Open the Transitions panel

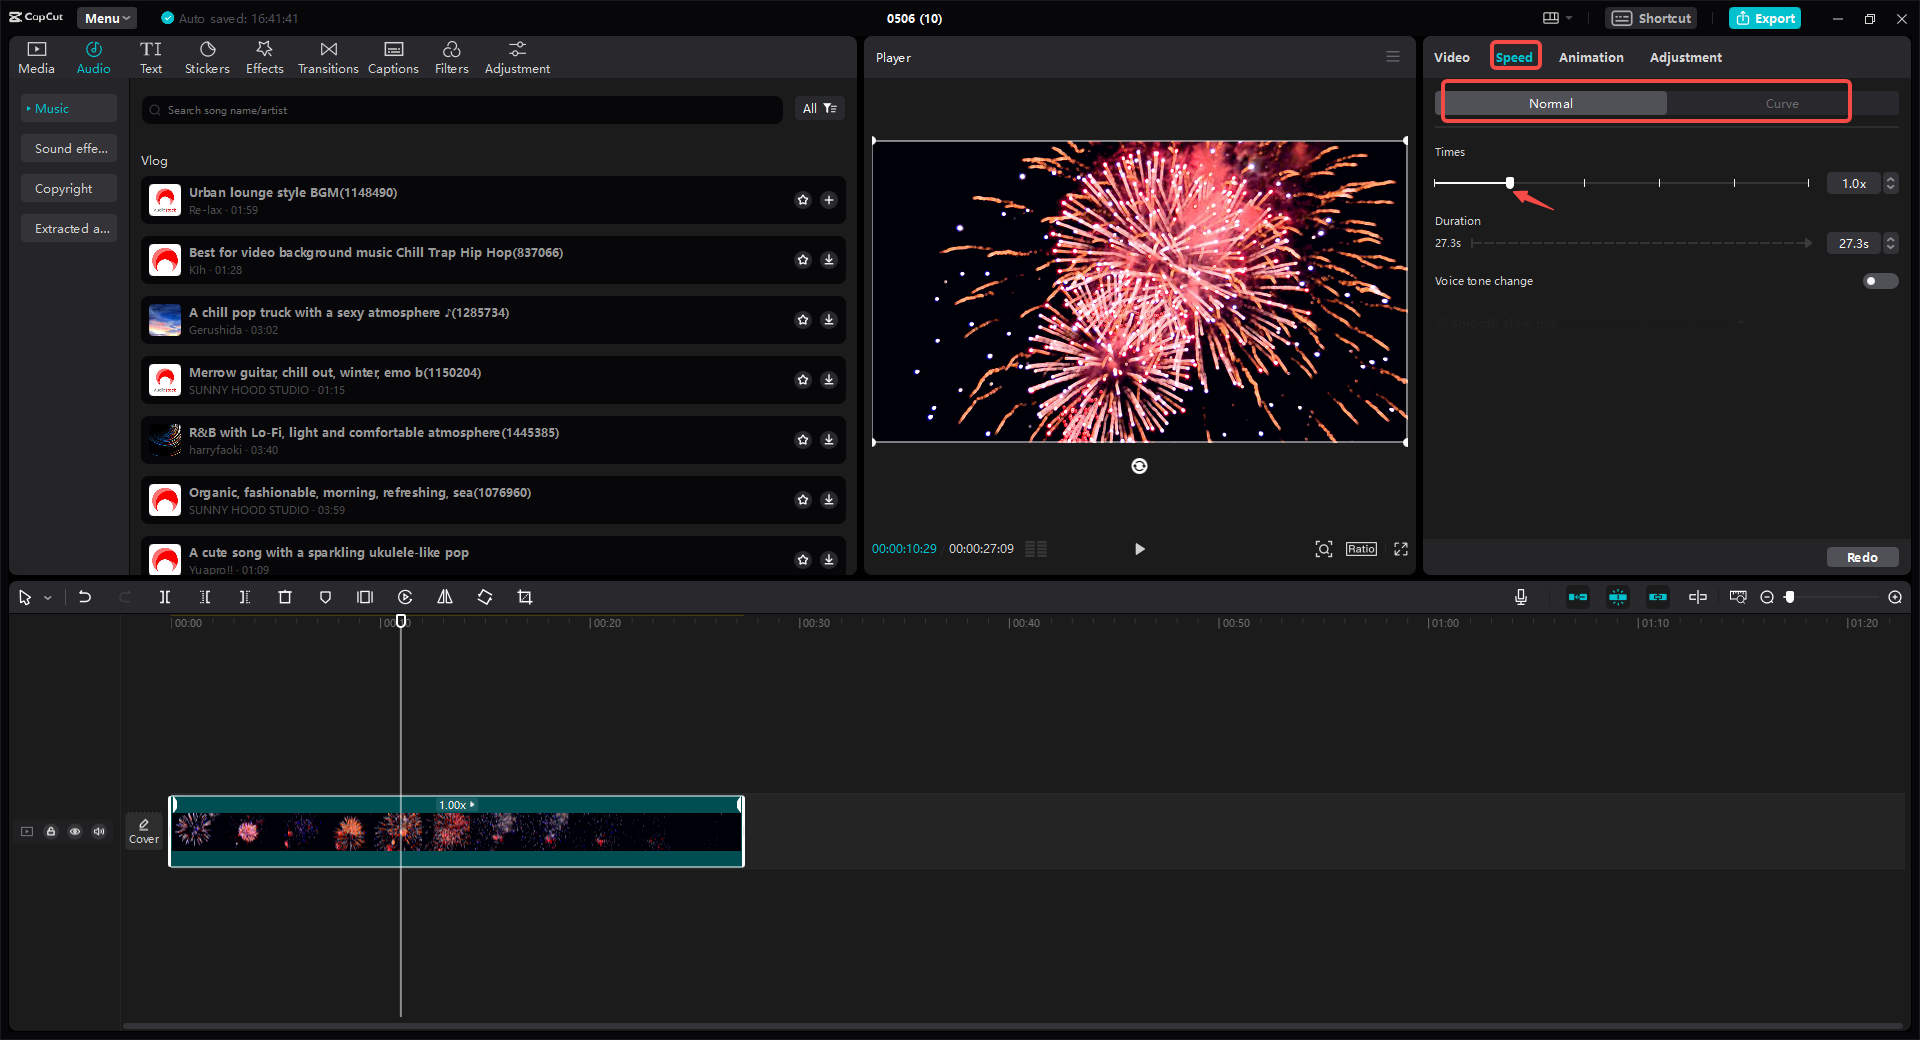pos(328,58)
